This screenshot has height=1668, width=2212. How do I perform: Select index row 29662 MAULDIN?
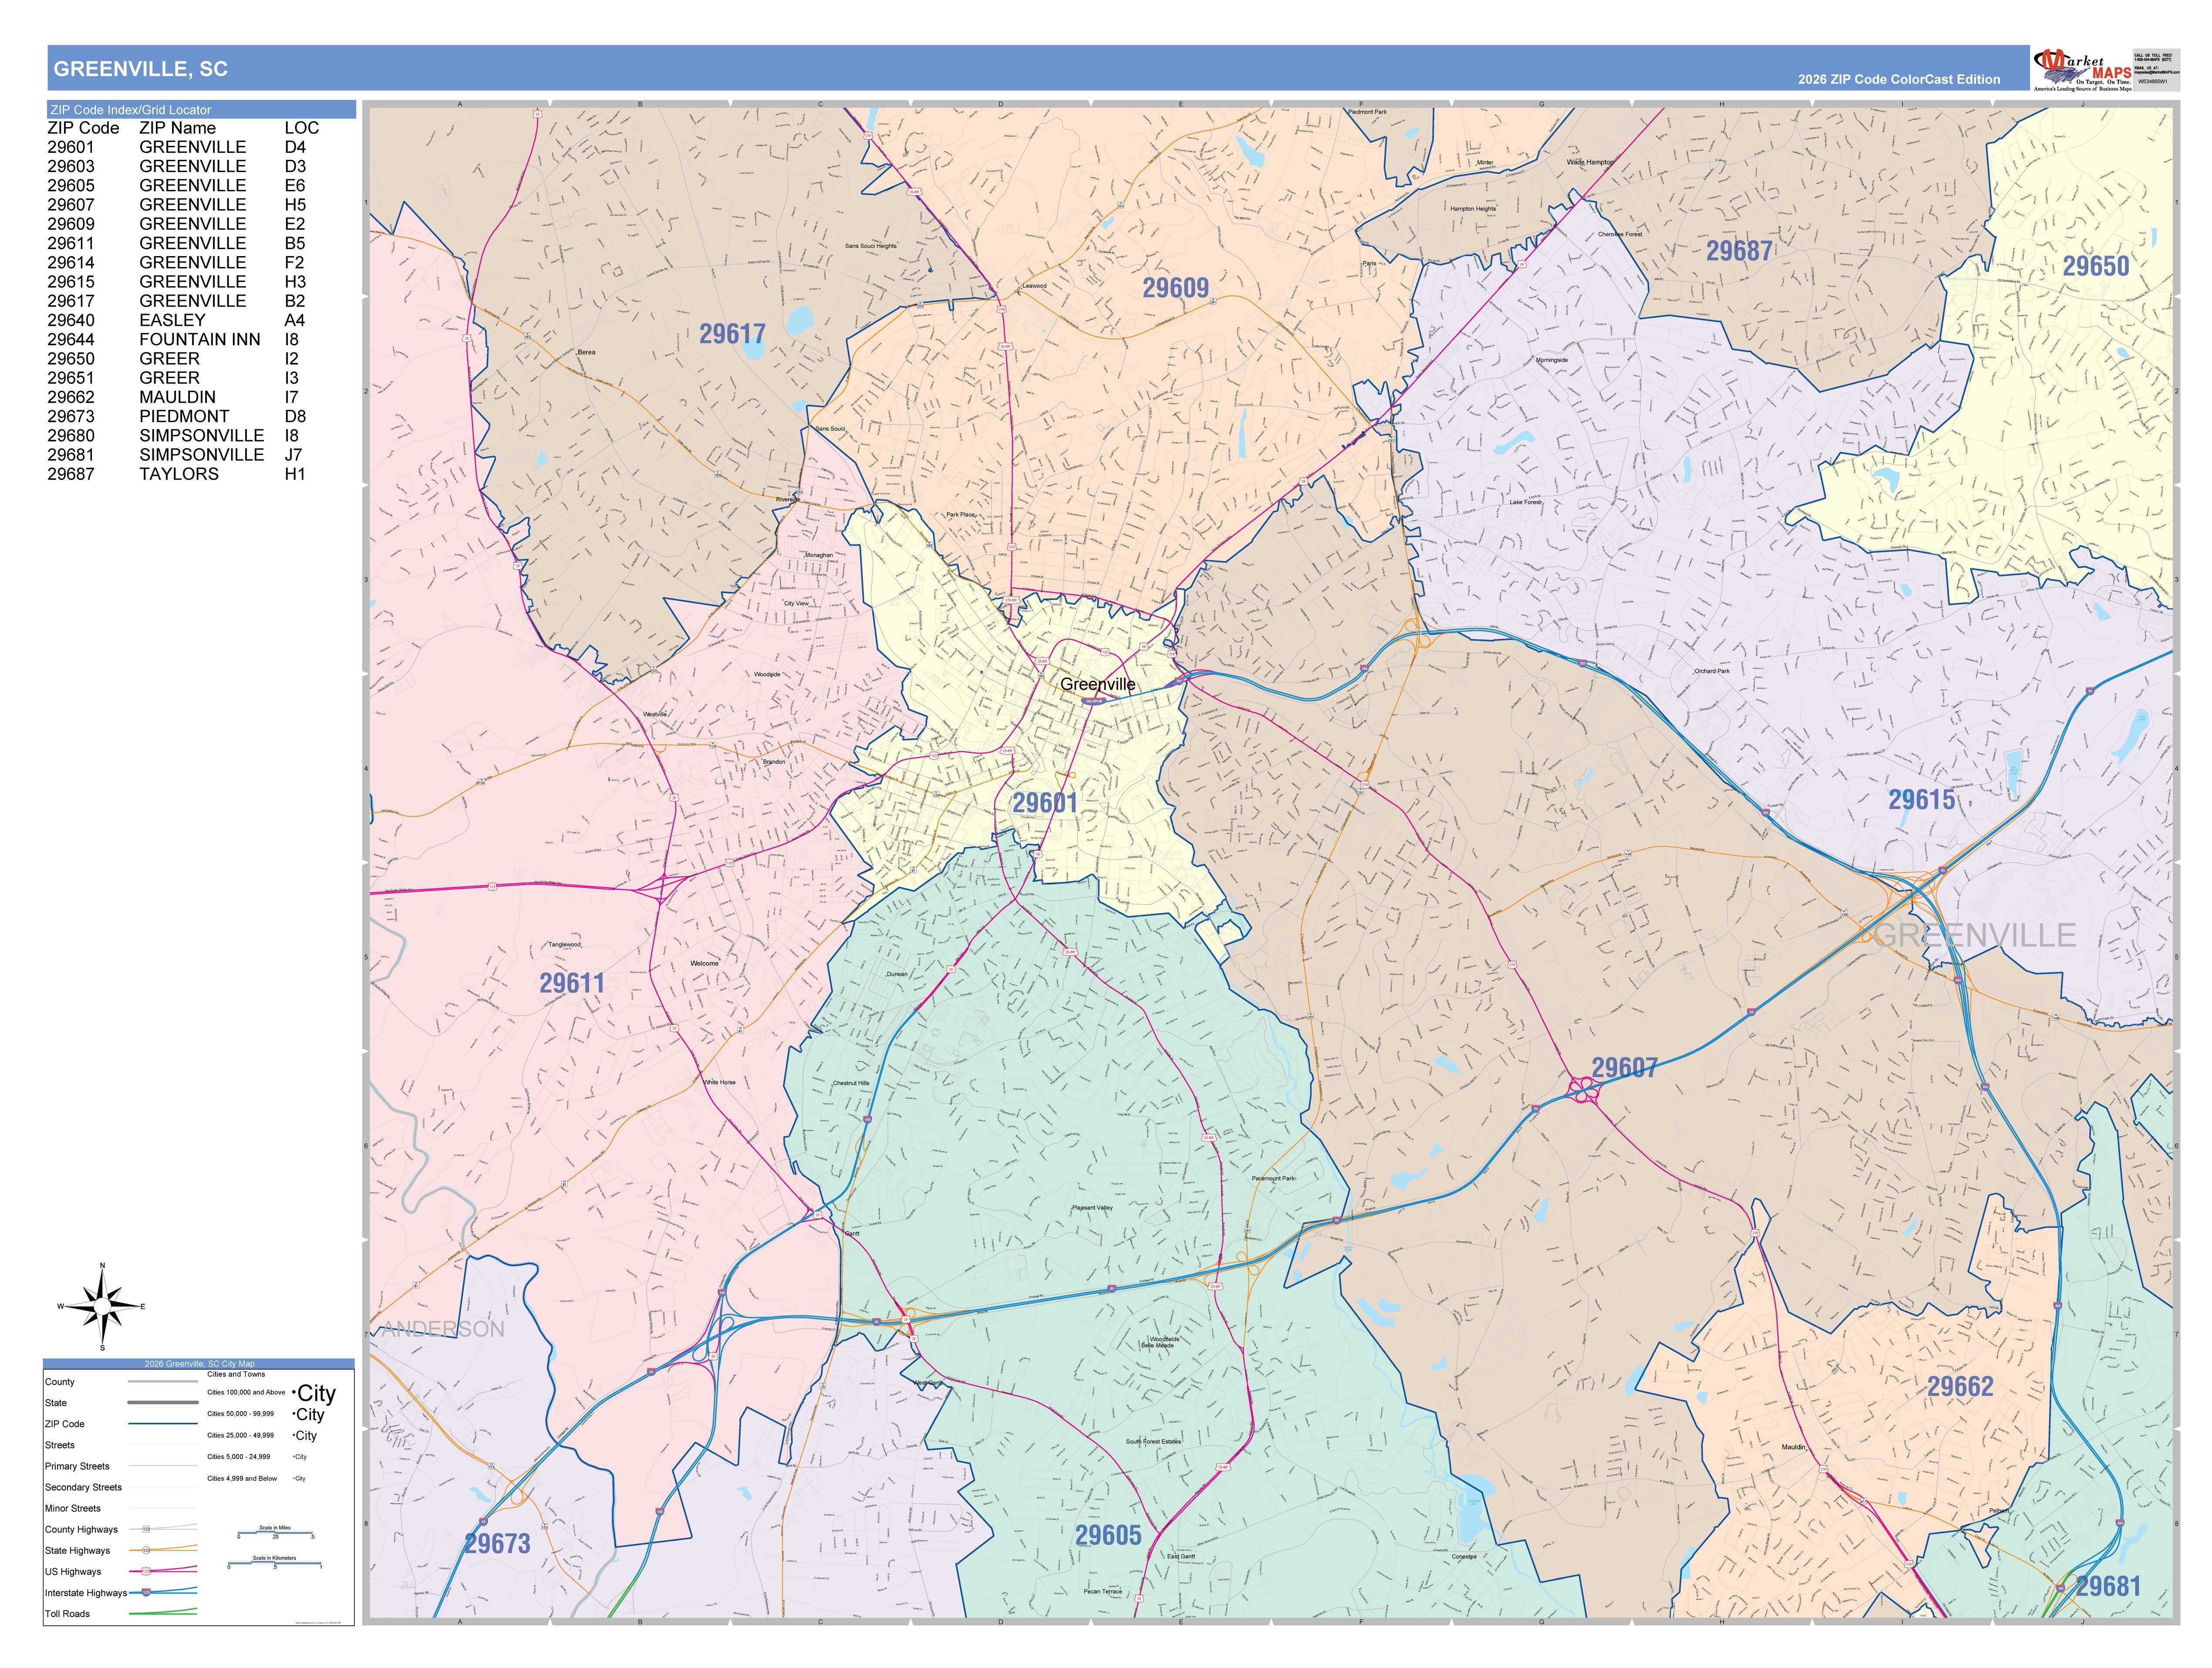[177, 397]
